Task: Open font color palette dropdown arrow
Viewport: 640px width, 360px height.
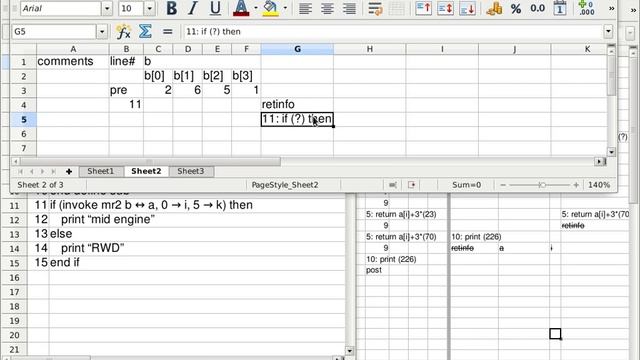Action: coord(256,8)
